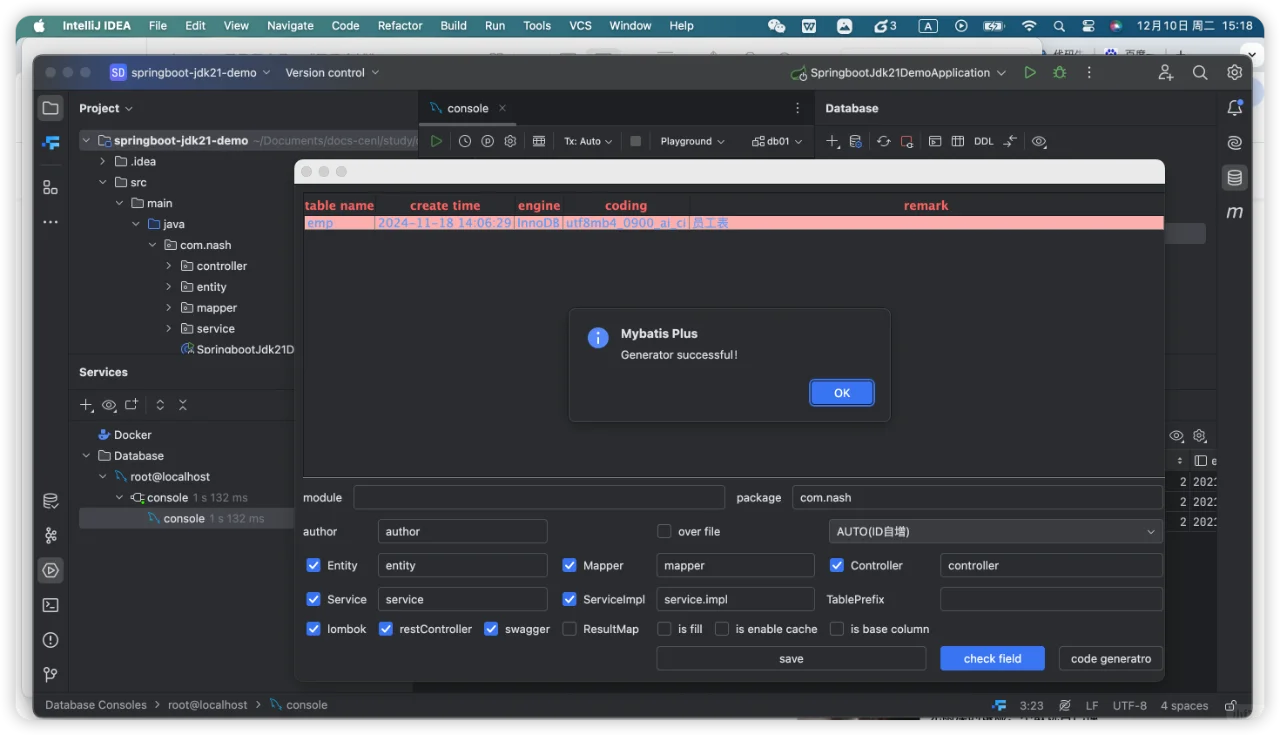Enable the ResultMap checkbox
The width and height of the screenshot is (1280, 735).
click(570, 630)
